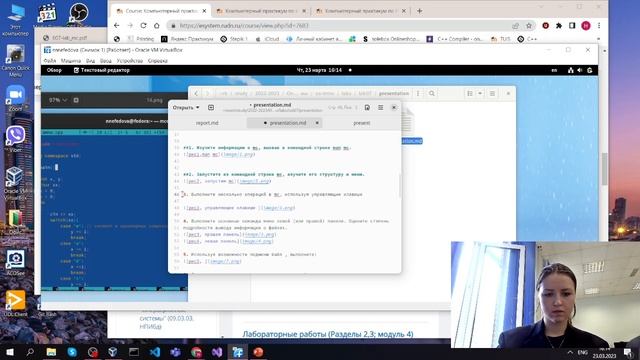This screenshot has width=640, height=360.
Task: Switch to the rightmost present tab
Action: coord(362,123)
